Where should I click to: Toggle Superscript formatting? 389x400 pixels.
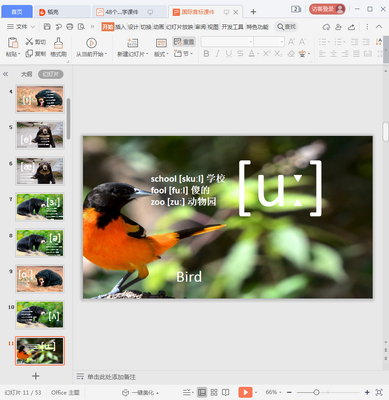(x=266, y=53)
